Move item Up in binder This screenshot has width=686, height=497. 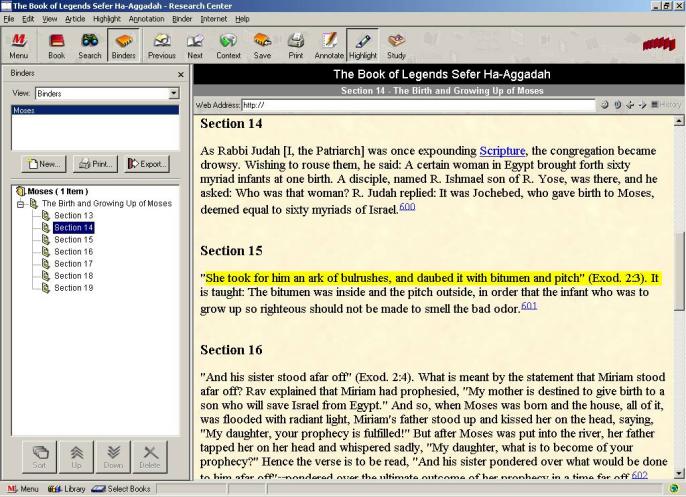pos(77,457)
